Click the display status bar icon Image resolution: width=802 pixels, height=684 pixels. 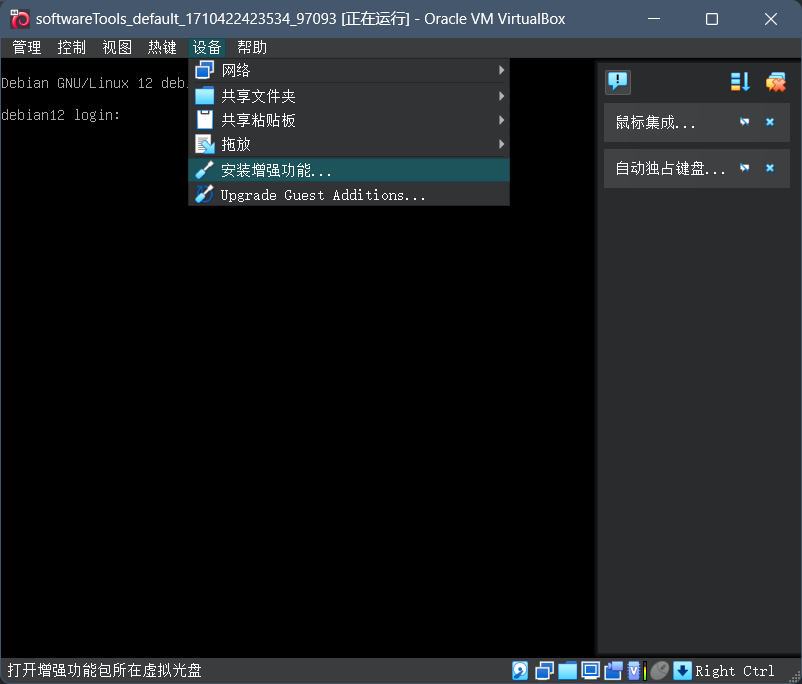point(590,671)
